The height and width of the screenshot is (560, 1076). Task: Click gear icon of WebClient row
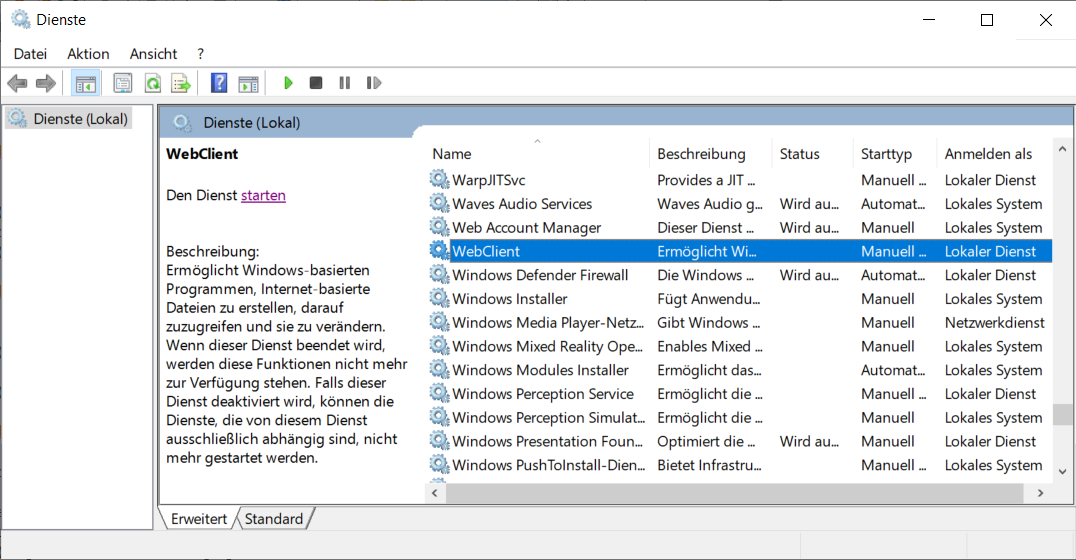click(439, 250)
